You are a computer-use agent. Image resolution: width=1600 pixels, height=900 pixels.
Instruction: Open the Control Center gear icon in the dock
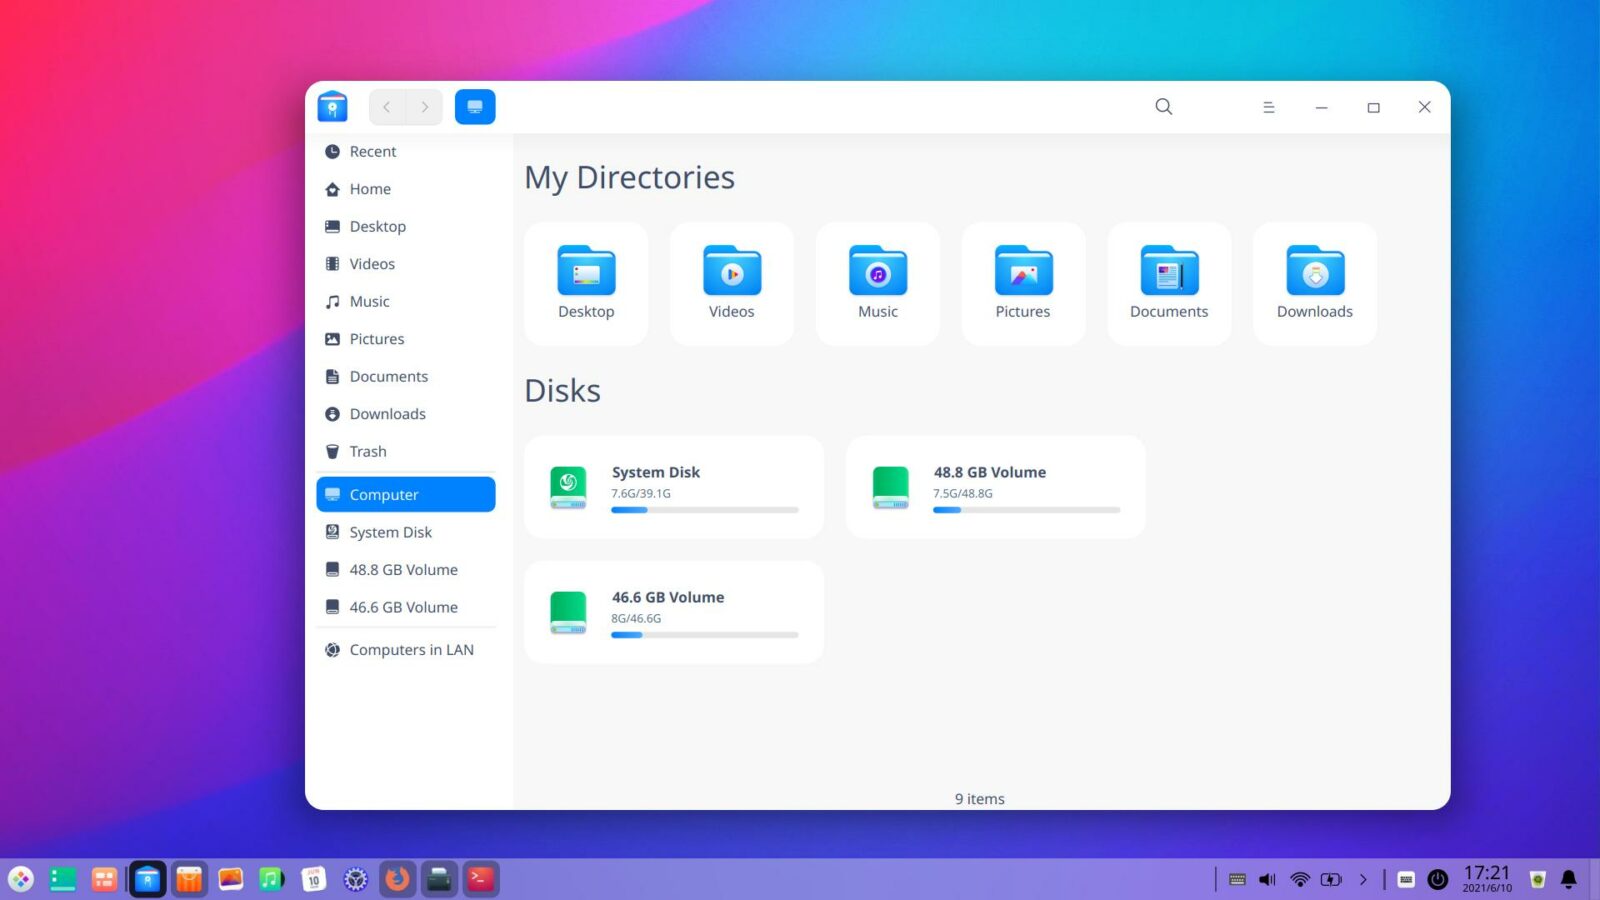355,879
